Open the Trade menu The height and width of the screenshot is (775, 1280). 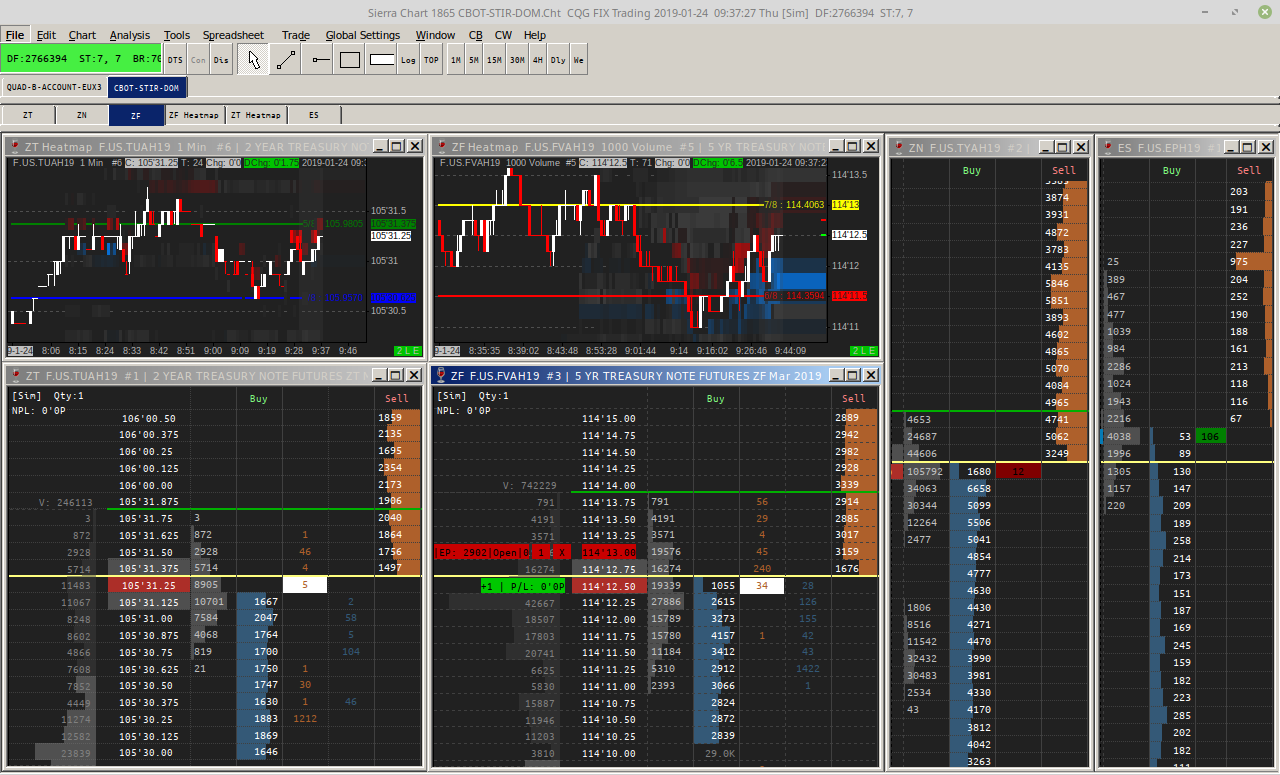pyautogui.click(x=296, y=35)
